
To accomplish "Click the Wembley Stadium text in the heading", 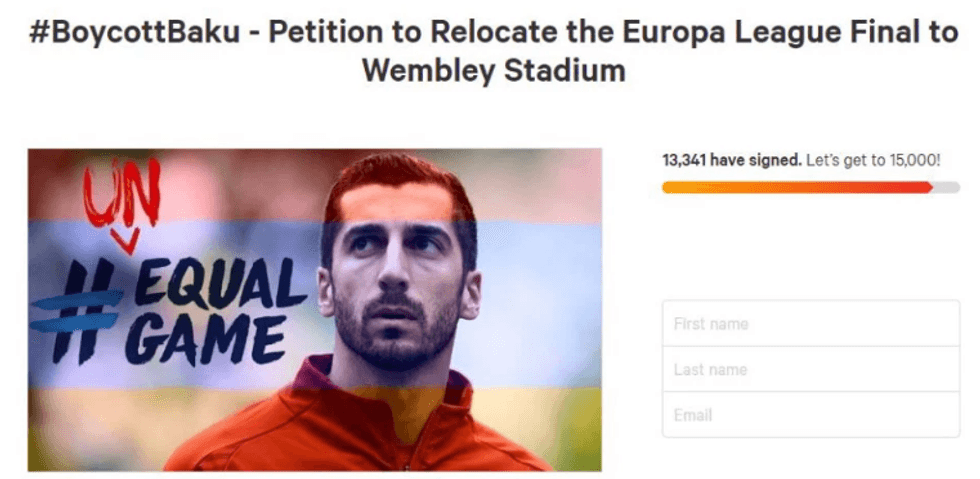I will 493,71.
